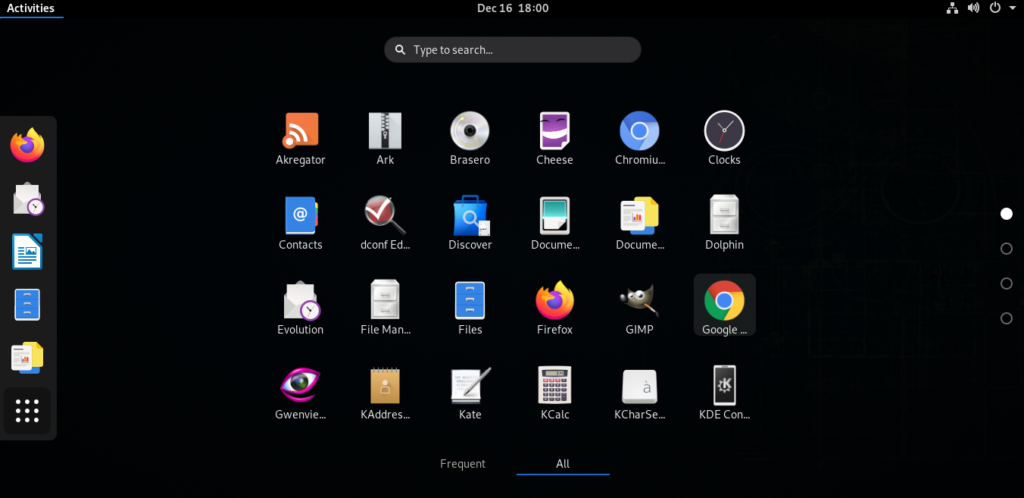This screenshot has width=1024, height=498.
Task: Open Firefox from the dock
Action: (x=27, y=145)
